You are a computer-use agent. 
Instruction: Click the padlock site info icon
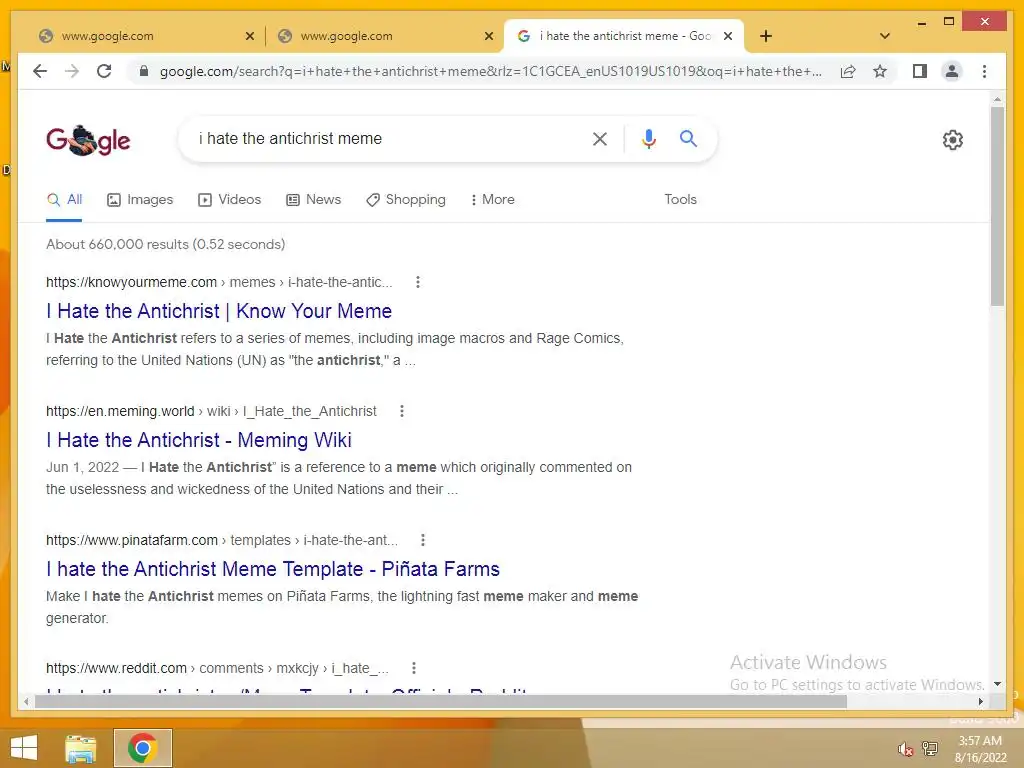(x=144, y=71)
